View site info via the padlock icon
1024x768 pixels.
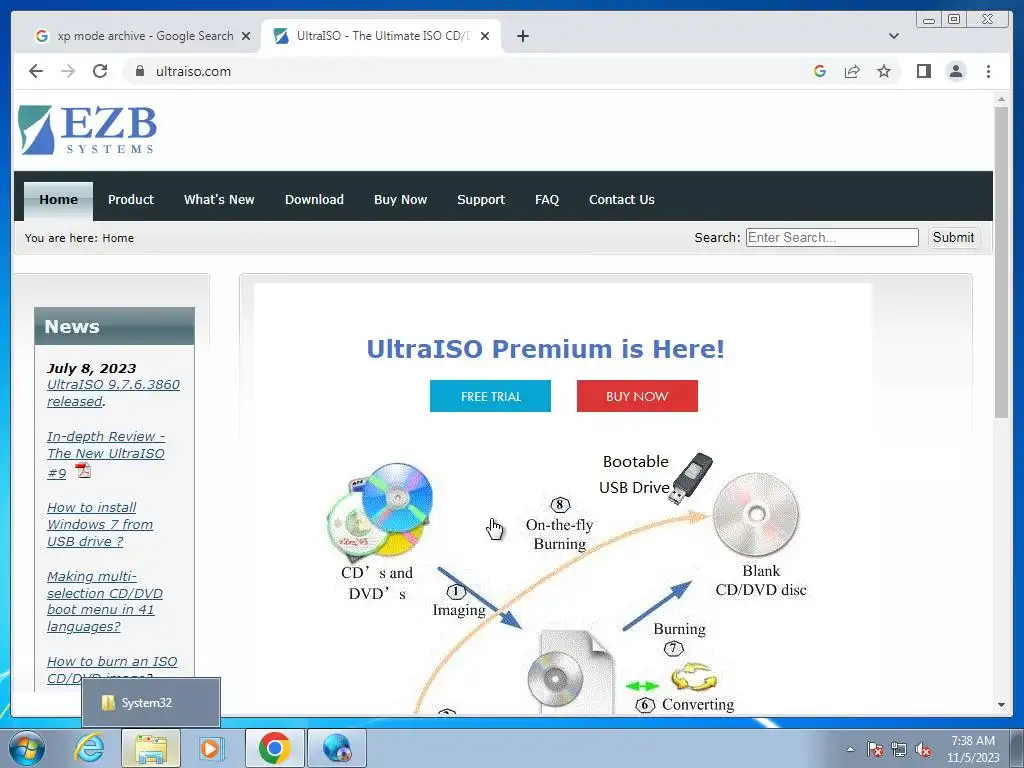tap(139, 71)
